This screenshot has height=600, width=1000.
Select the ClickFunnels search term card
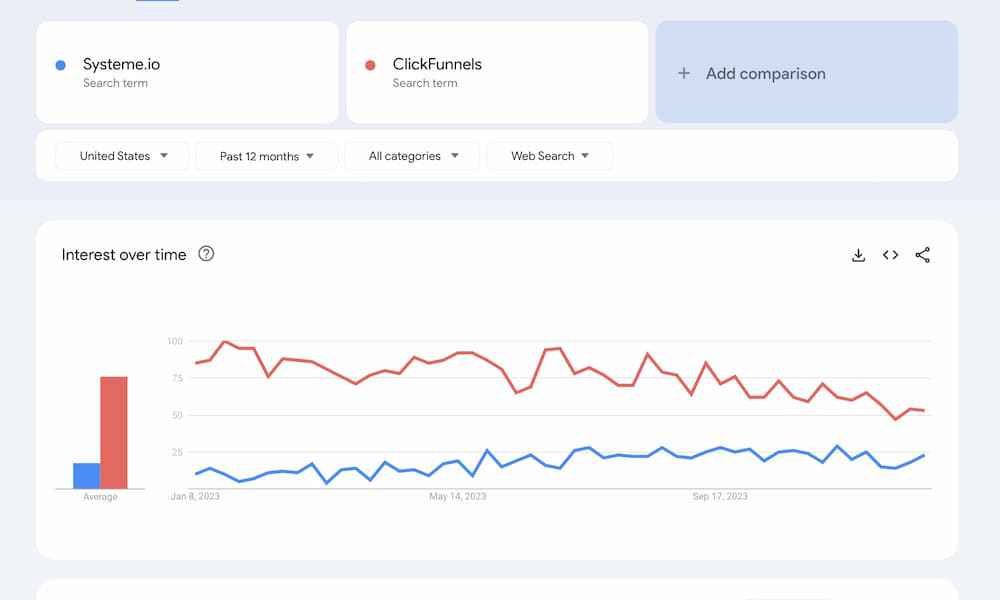coord(497,71)
